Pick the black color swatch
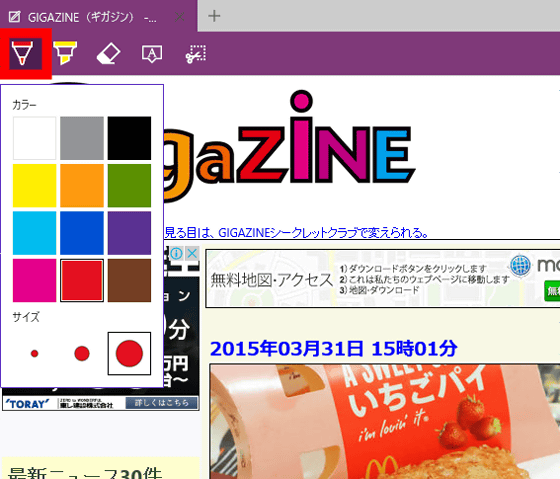This screenshot has width=560, height=479. [x=129, y=138]
